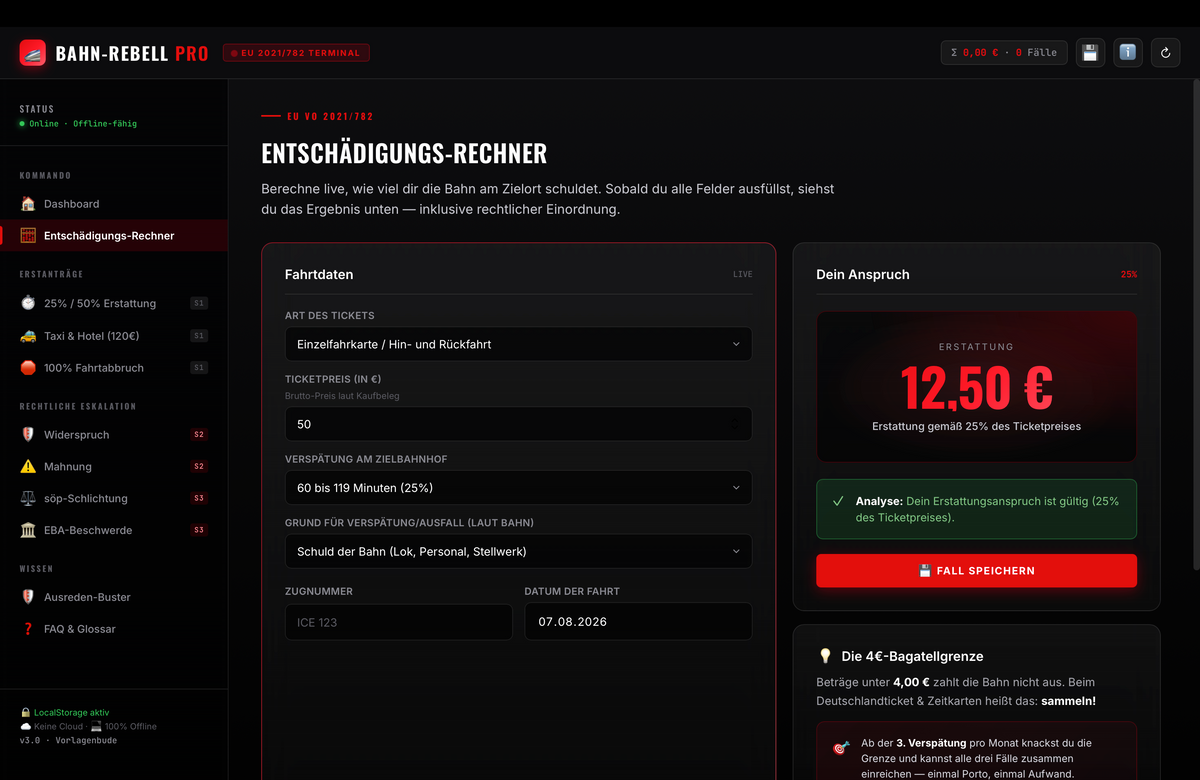
Task: Click the S1 badge next to 100% Fahrtabbruch
Action: (x=199, y=368)
